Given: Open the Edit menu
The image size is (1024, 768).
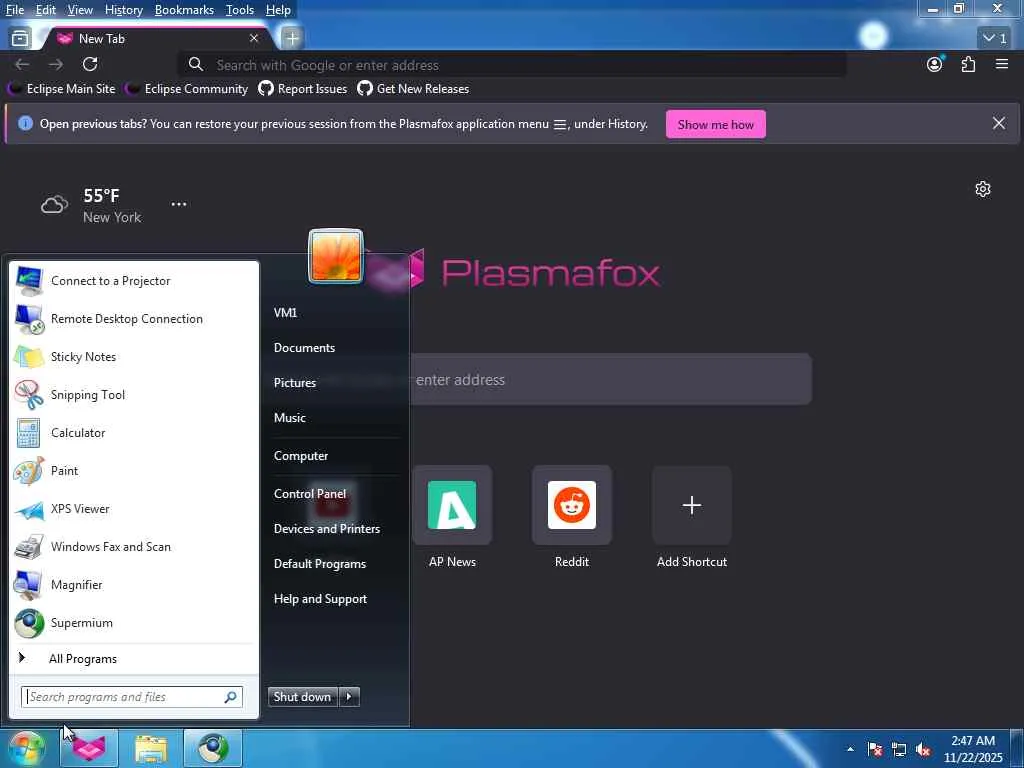Looking at the screenshot, I should 46,10.
